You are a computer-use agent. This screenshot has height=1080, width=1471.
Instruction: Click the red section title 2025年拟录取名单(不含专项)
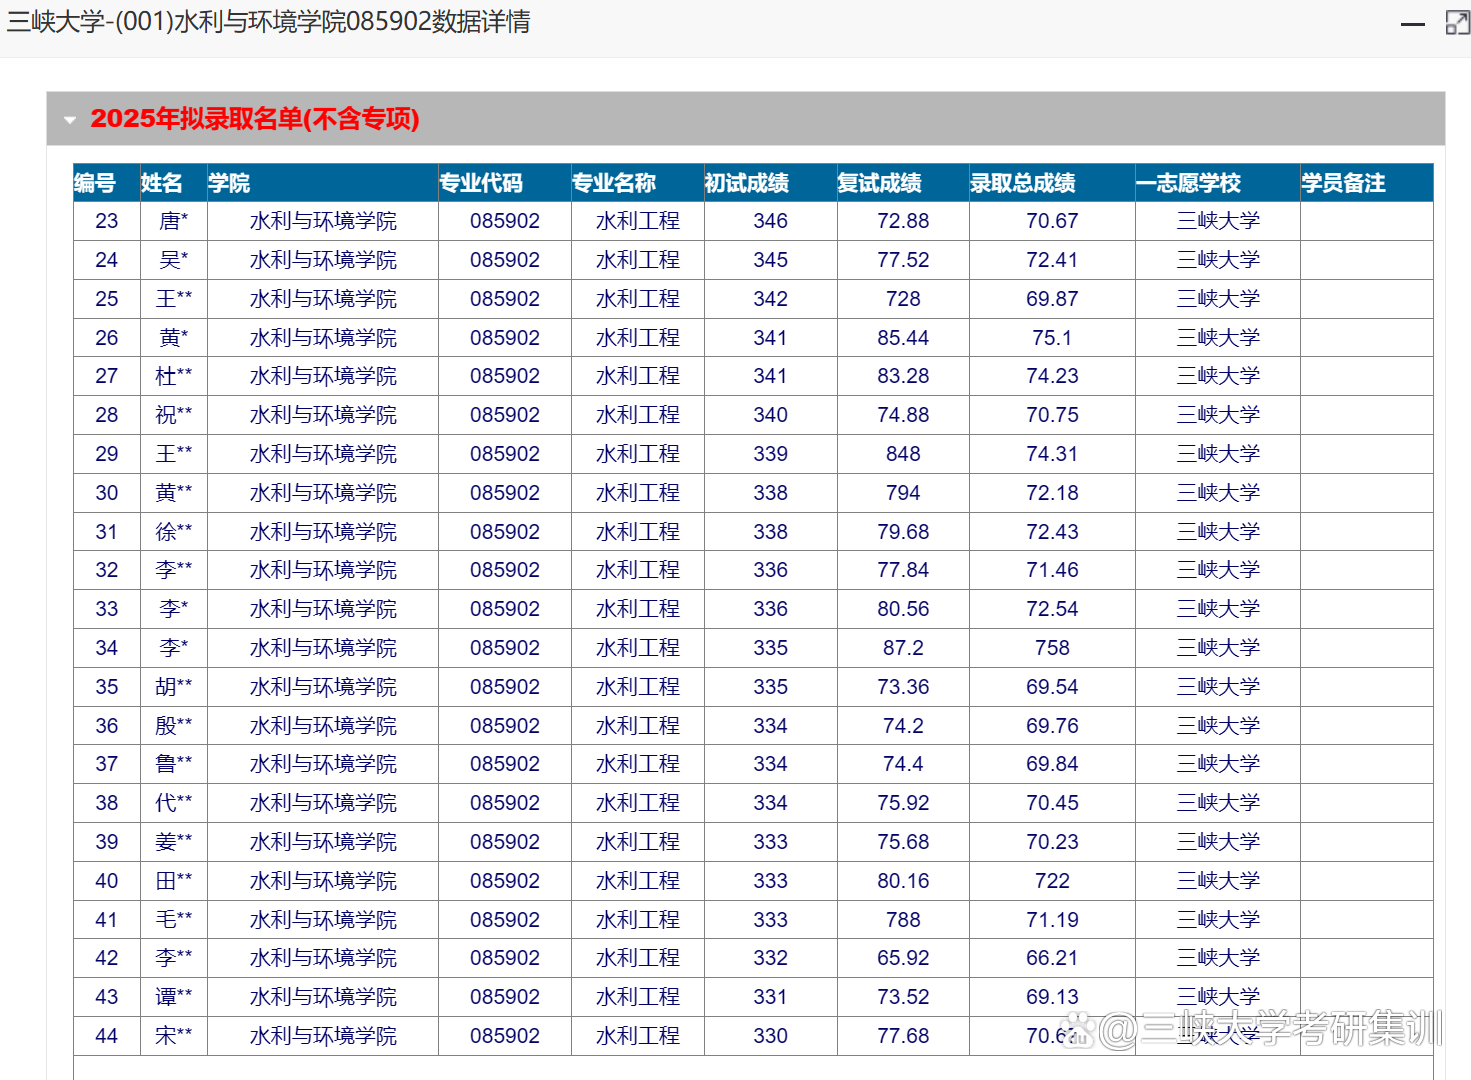point(256,118)
